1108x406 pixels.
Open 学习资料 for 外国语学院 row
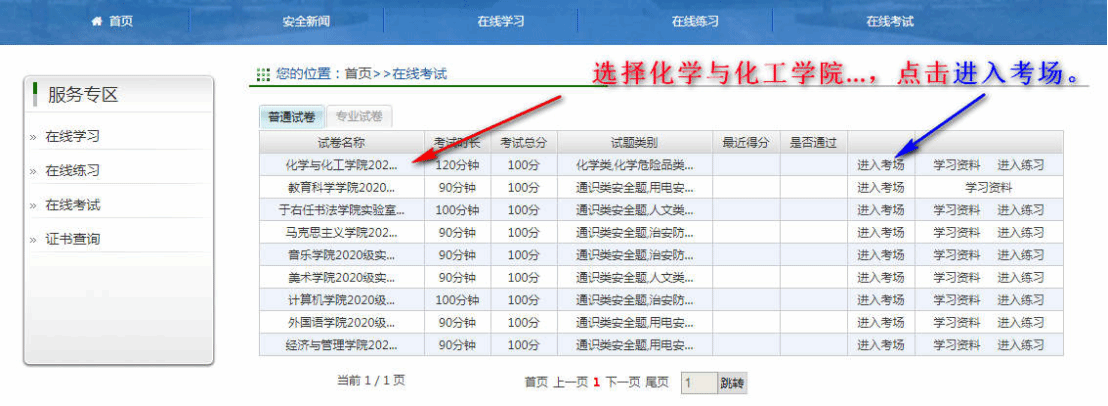click(957, 322)
